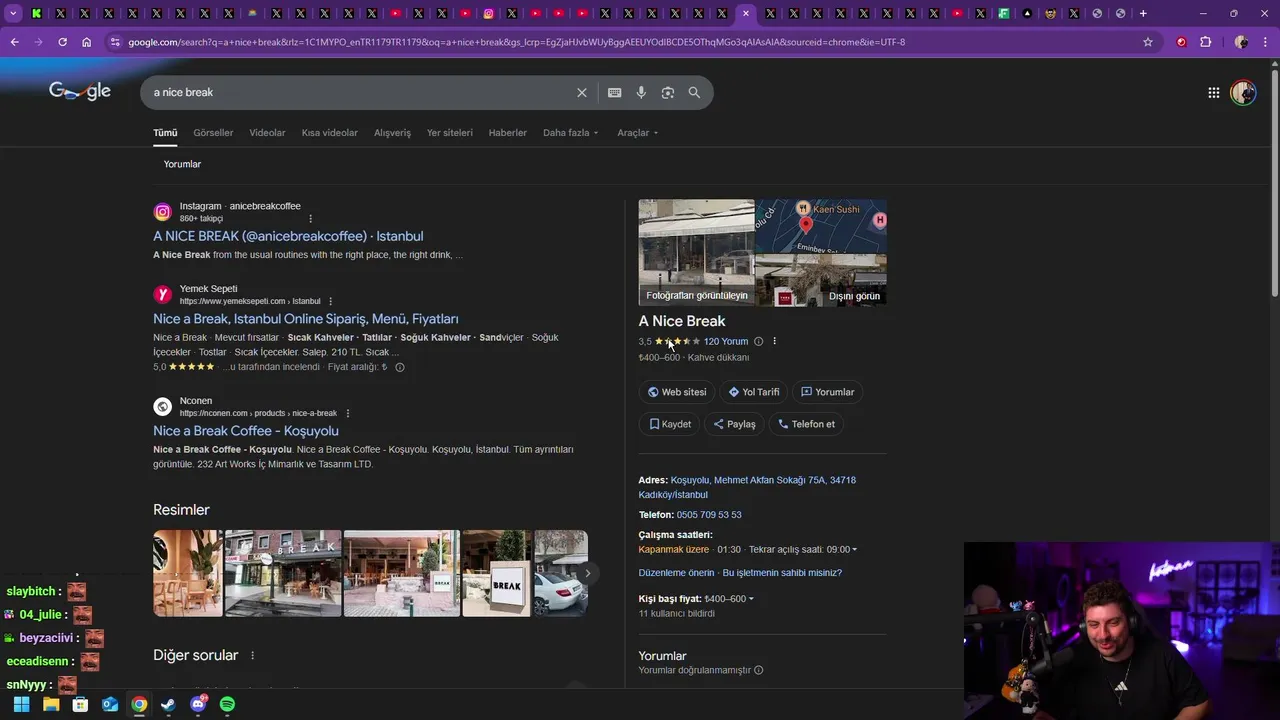Switch to the Kısa videolar tab

click(x=330, y=133)
